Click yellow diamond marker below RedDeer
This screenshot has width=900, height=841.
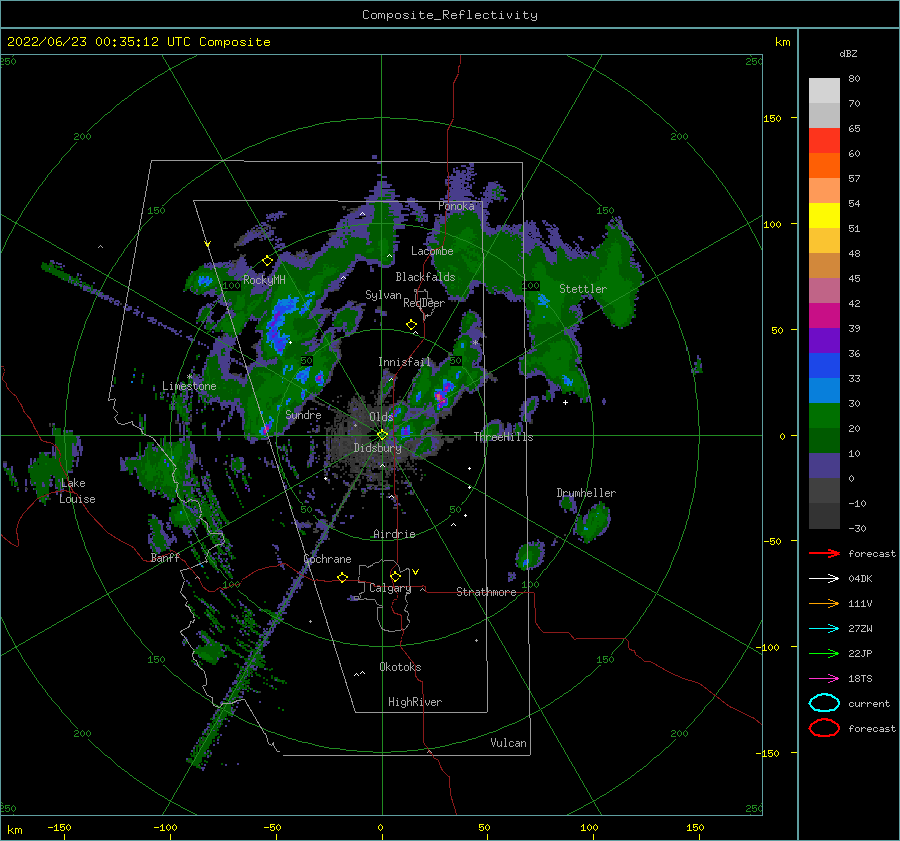(x=411, y=325)
